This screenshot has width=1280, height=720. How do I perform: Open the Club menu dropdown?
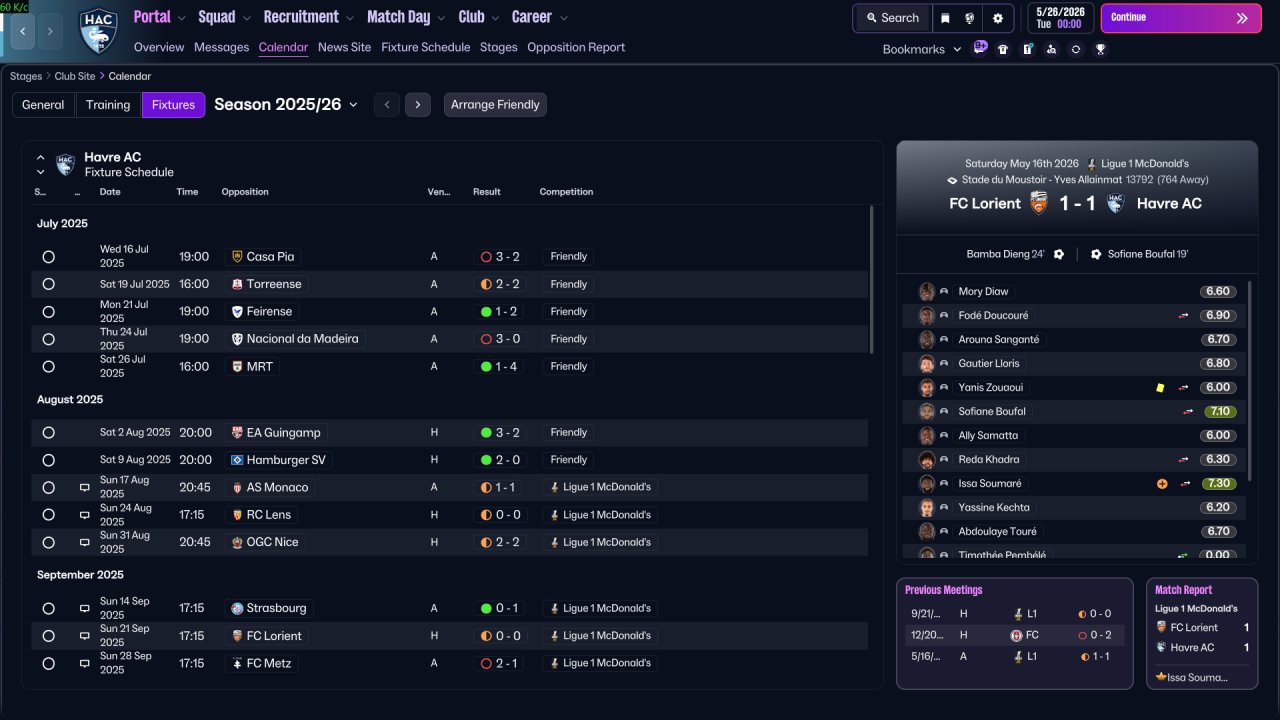click(479, 17)
